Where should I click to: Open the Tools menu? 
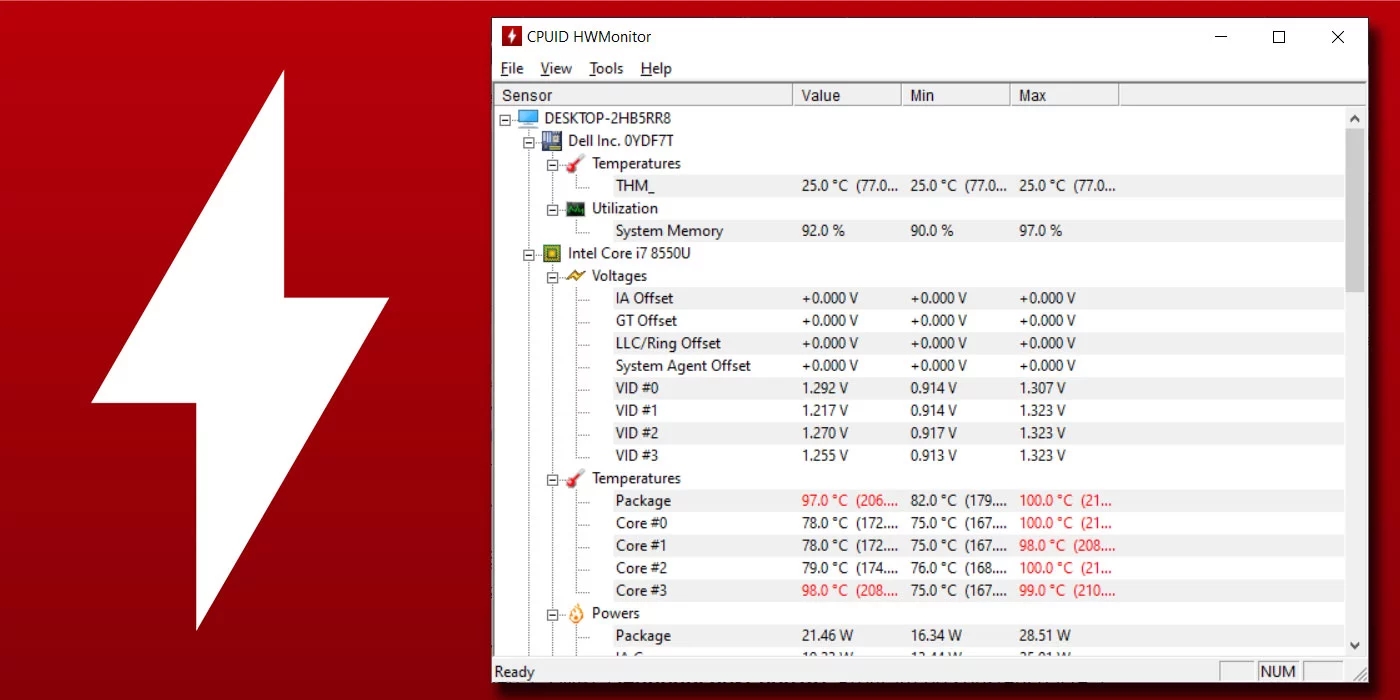pyautogui.click(x=606, y=68)
